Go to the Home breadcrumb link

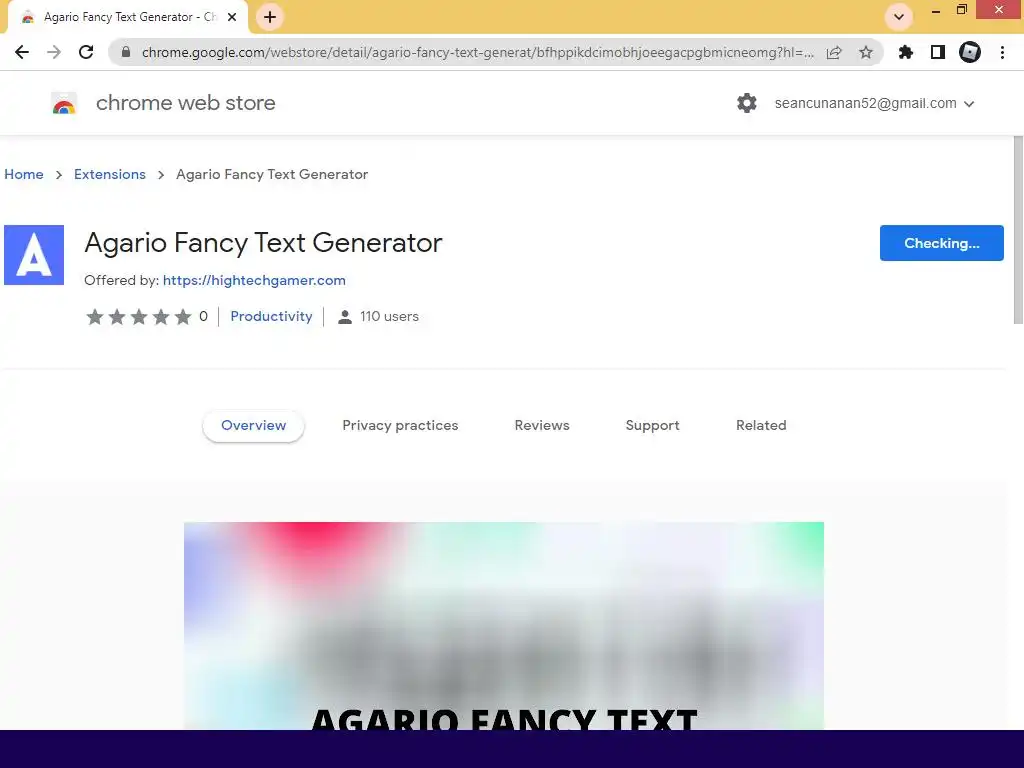click(24, 174)
